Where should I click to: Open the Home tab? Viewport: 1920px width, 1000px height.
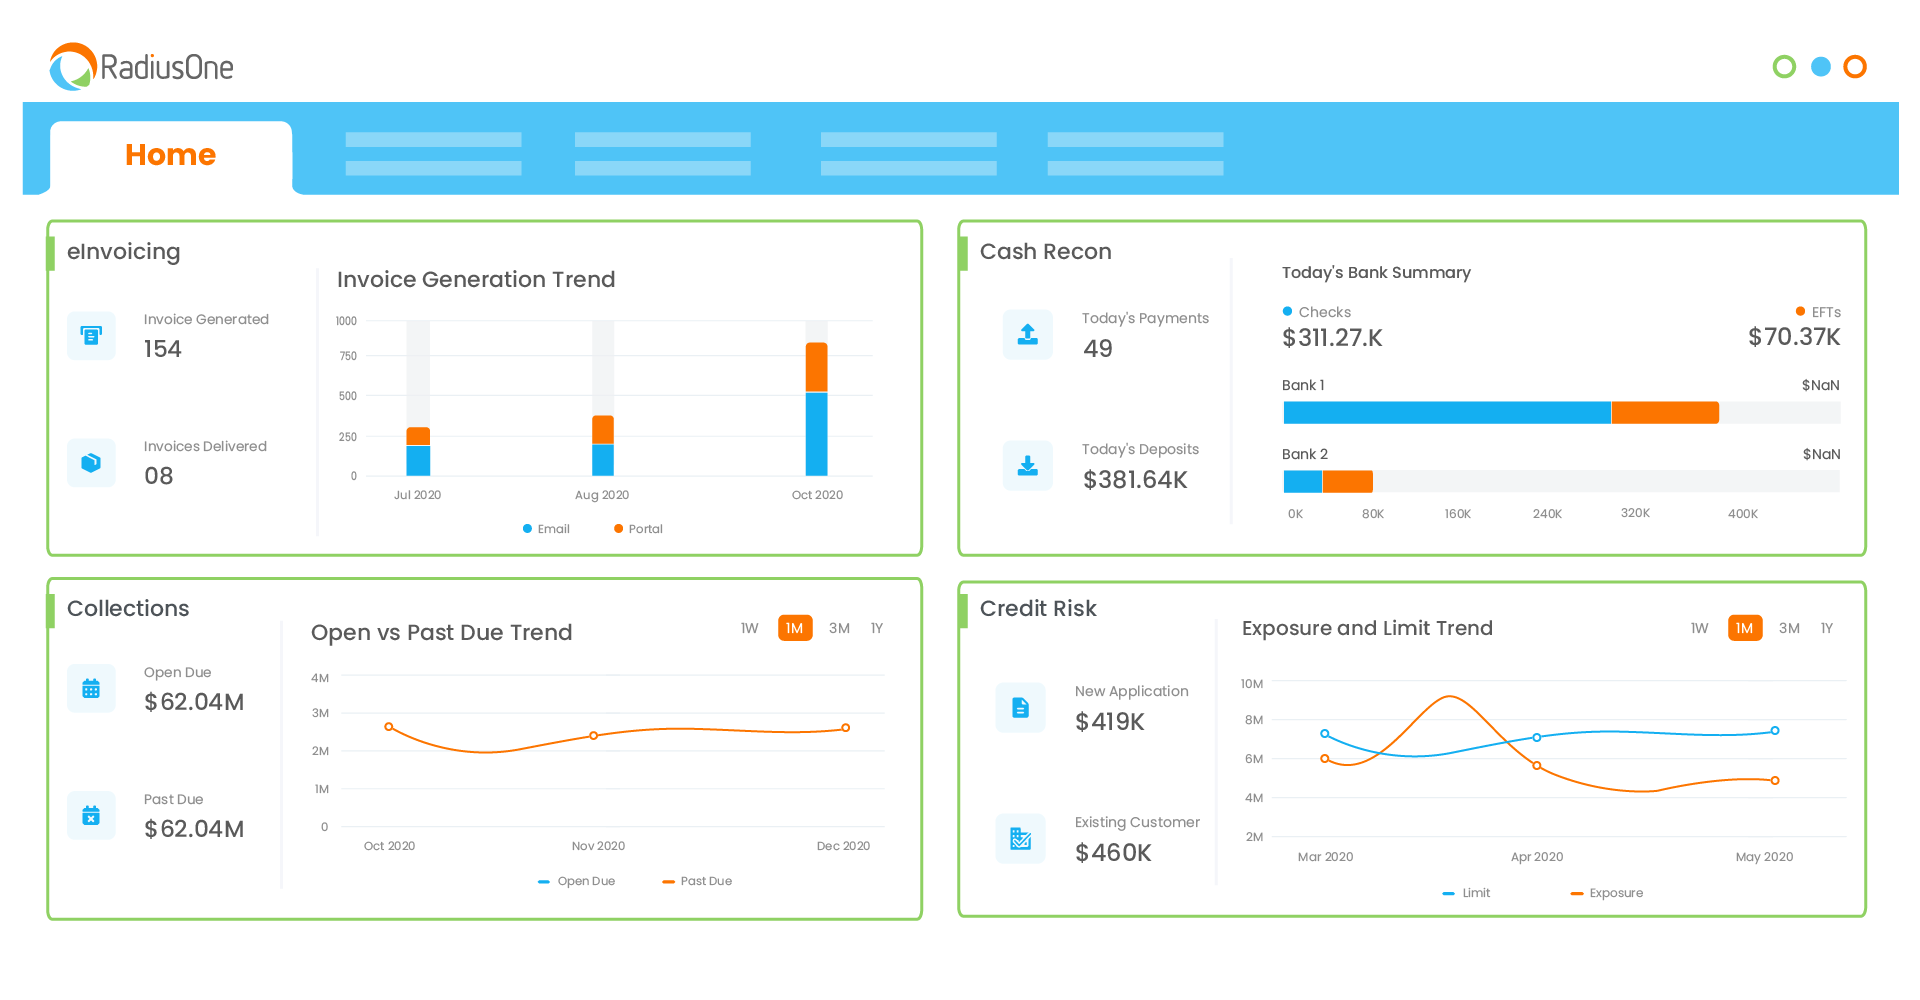click(x=170, y=154)
